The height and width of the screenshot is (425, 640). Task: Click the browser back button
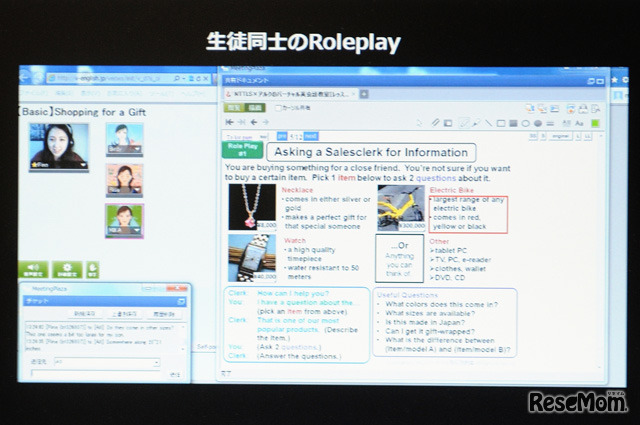point(24,77)
